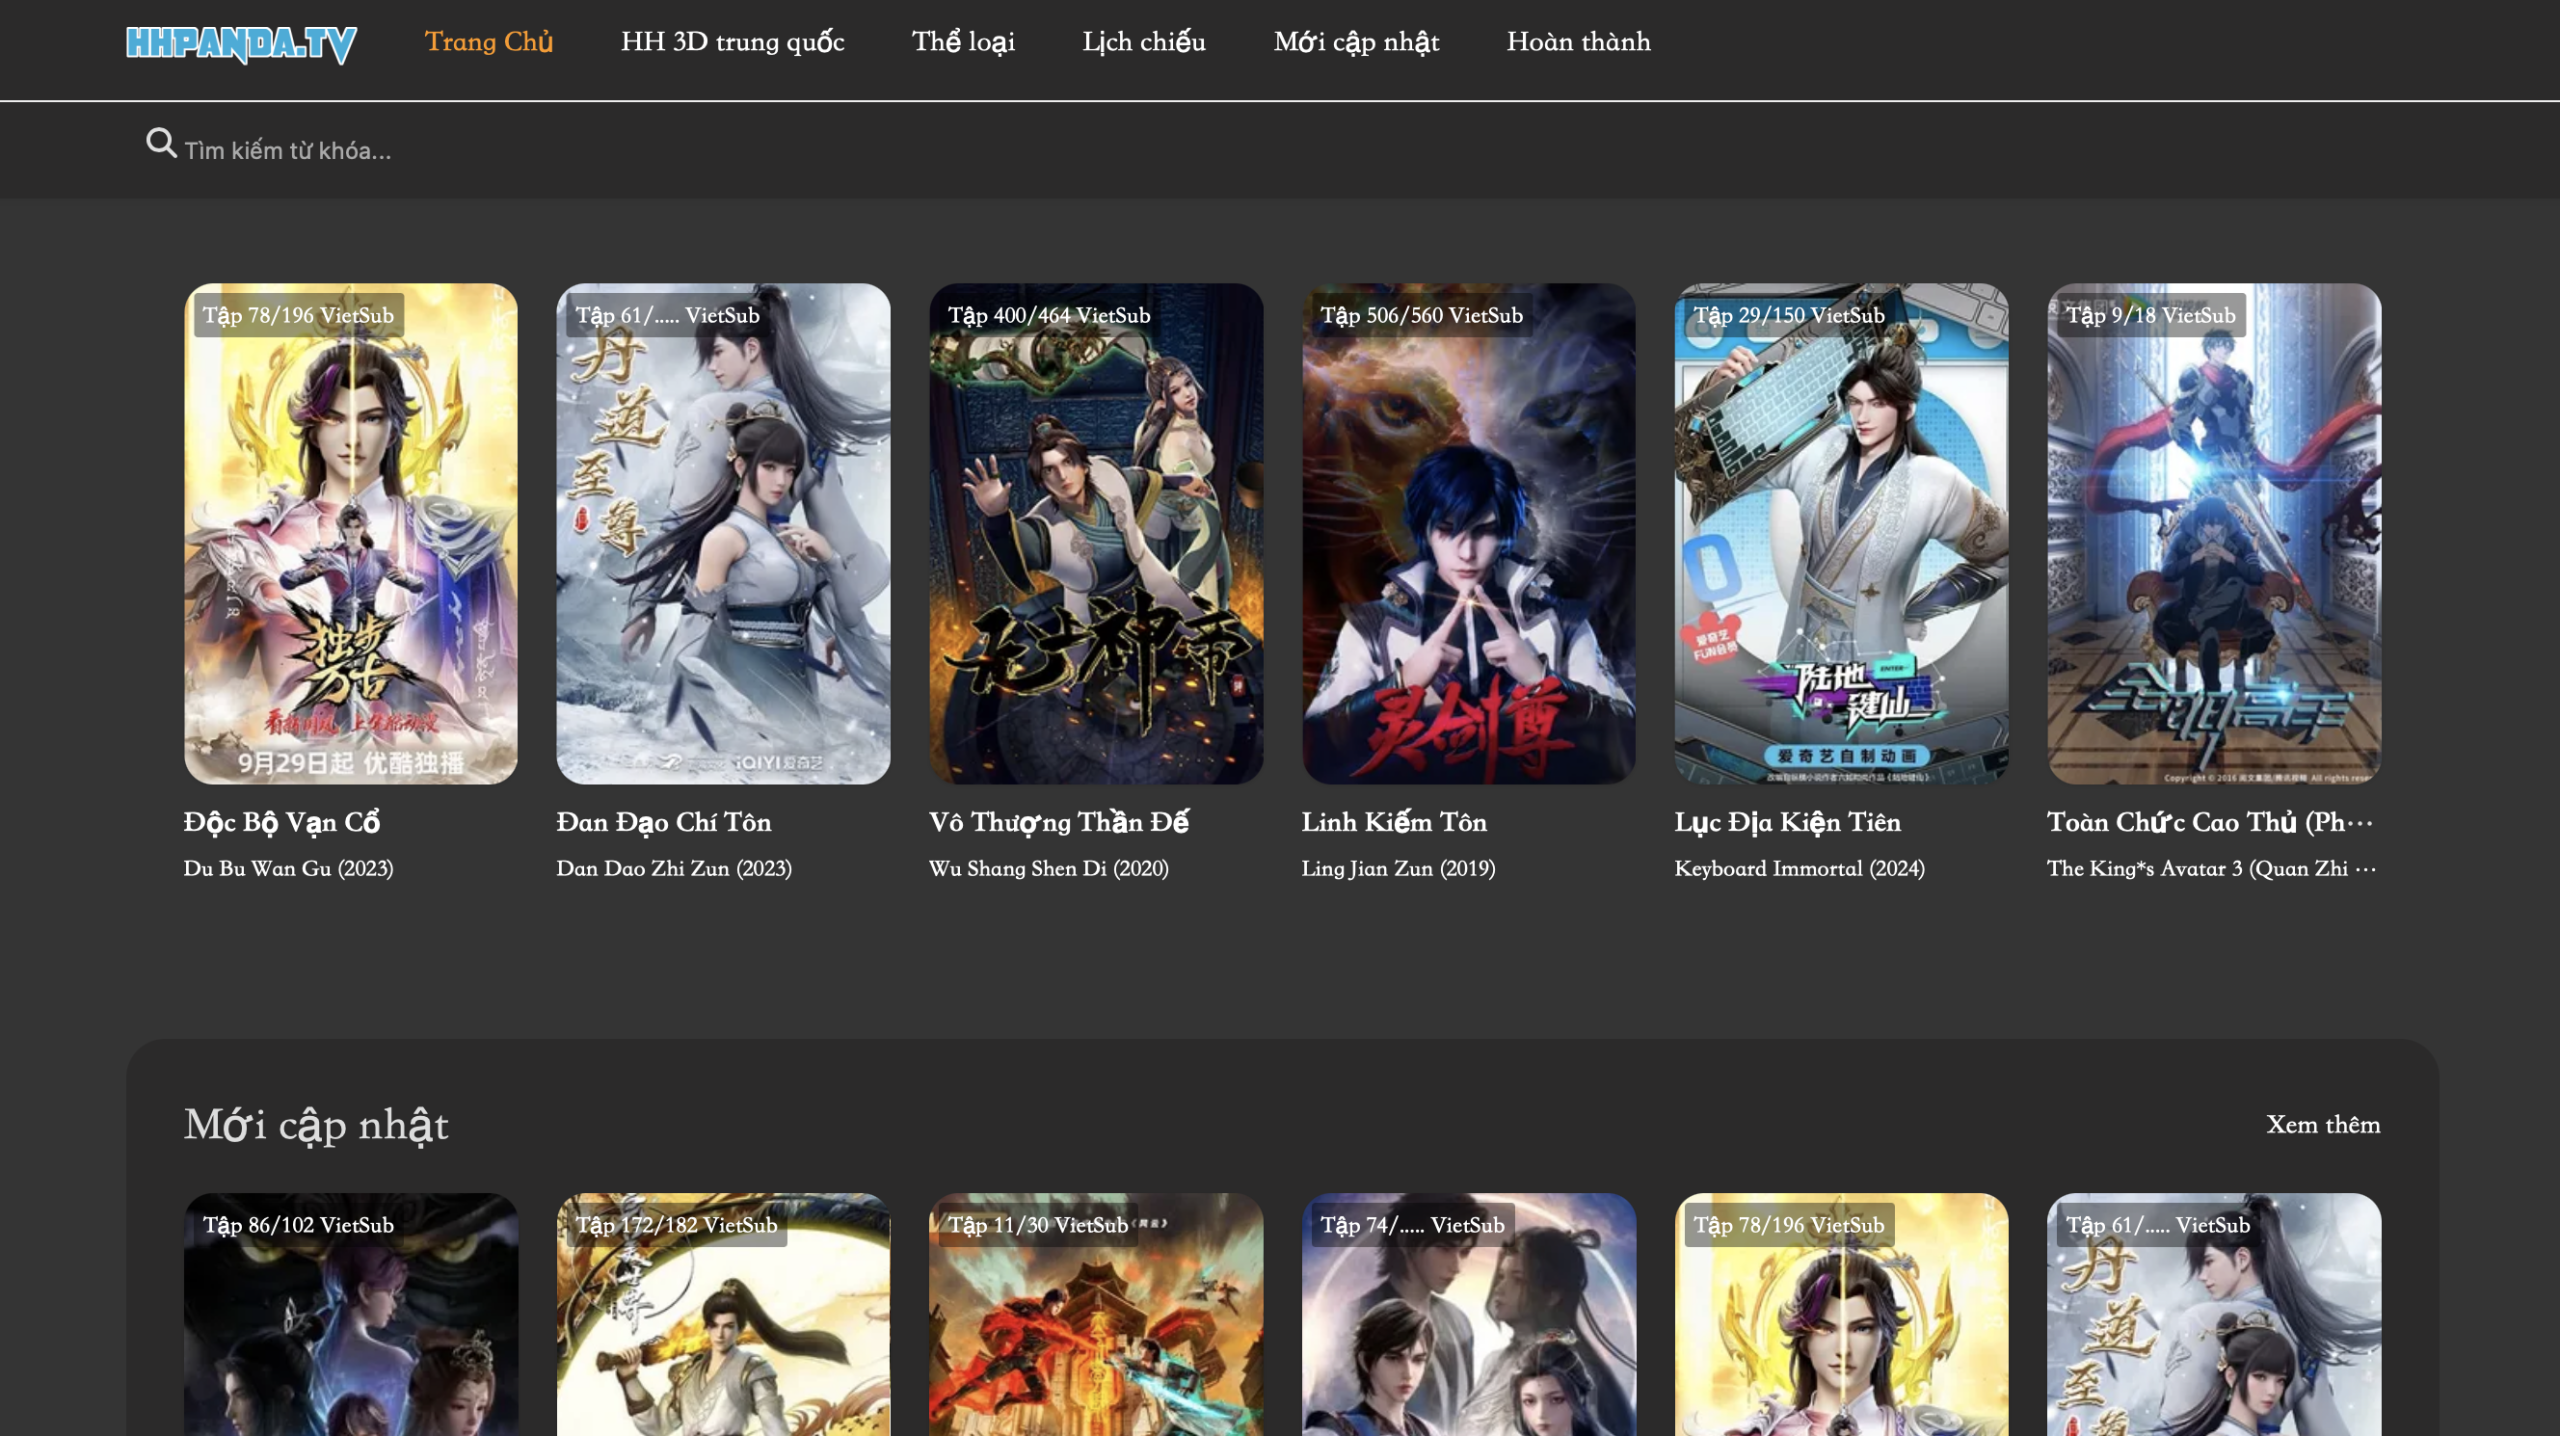Click the search magnifier icon

pyautogui.click(x=160, y=143)
